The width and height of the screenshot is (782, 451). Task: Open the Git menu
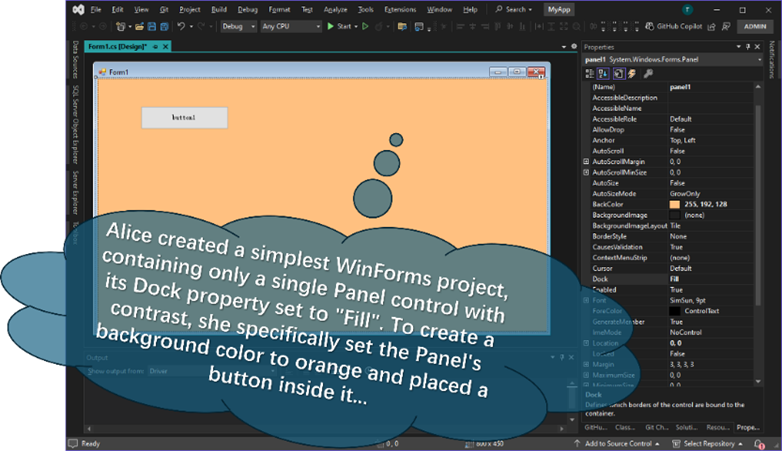point(164,9)
